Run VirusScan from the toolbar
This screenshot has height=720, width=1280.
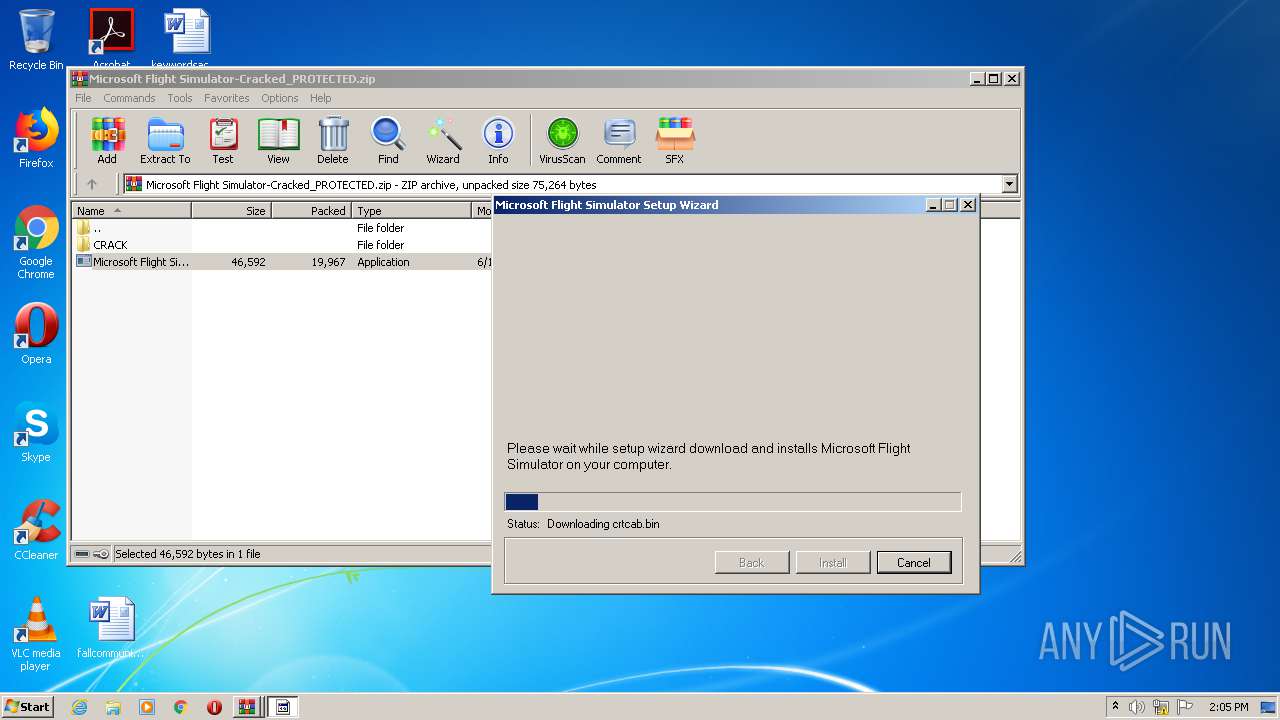(x=562, y=140)
